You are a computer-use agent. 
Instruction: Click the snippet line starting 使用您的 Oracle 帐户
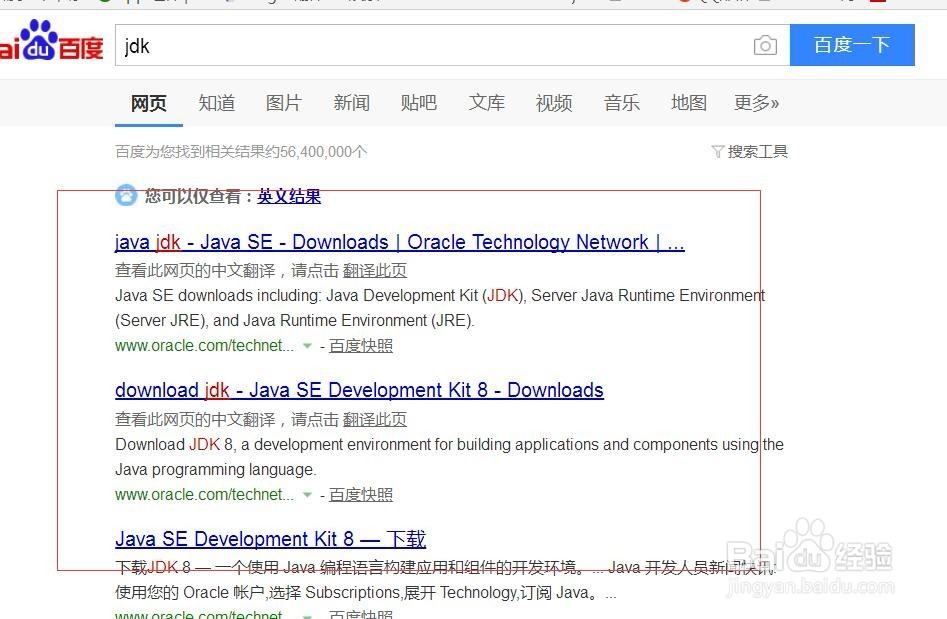(x=366, y=593)
